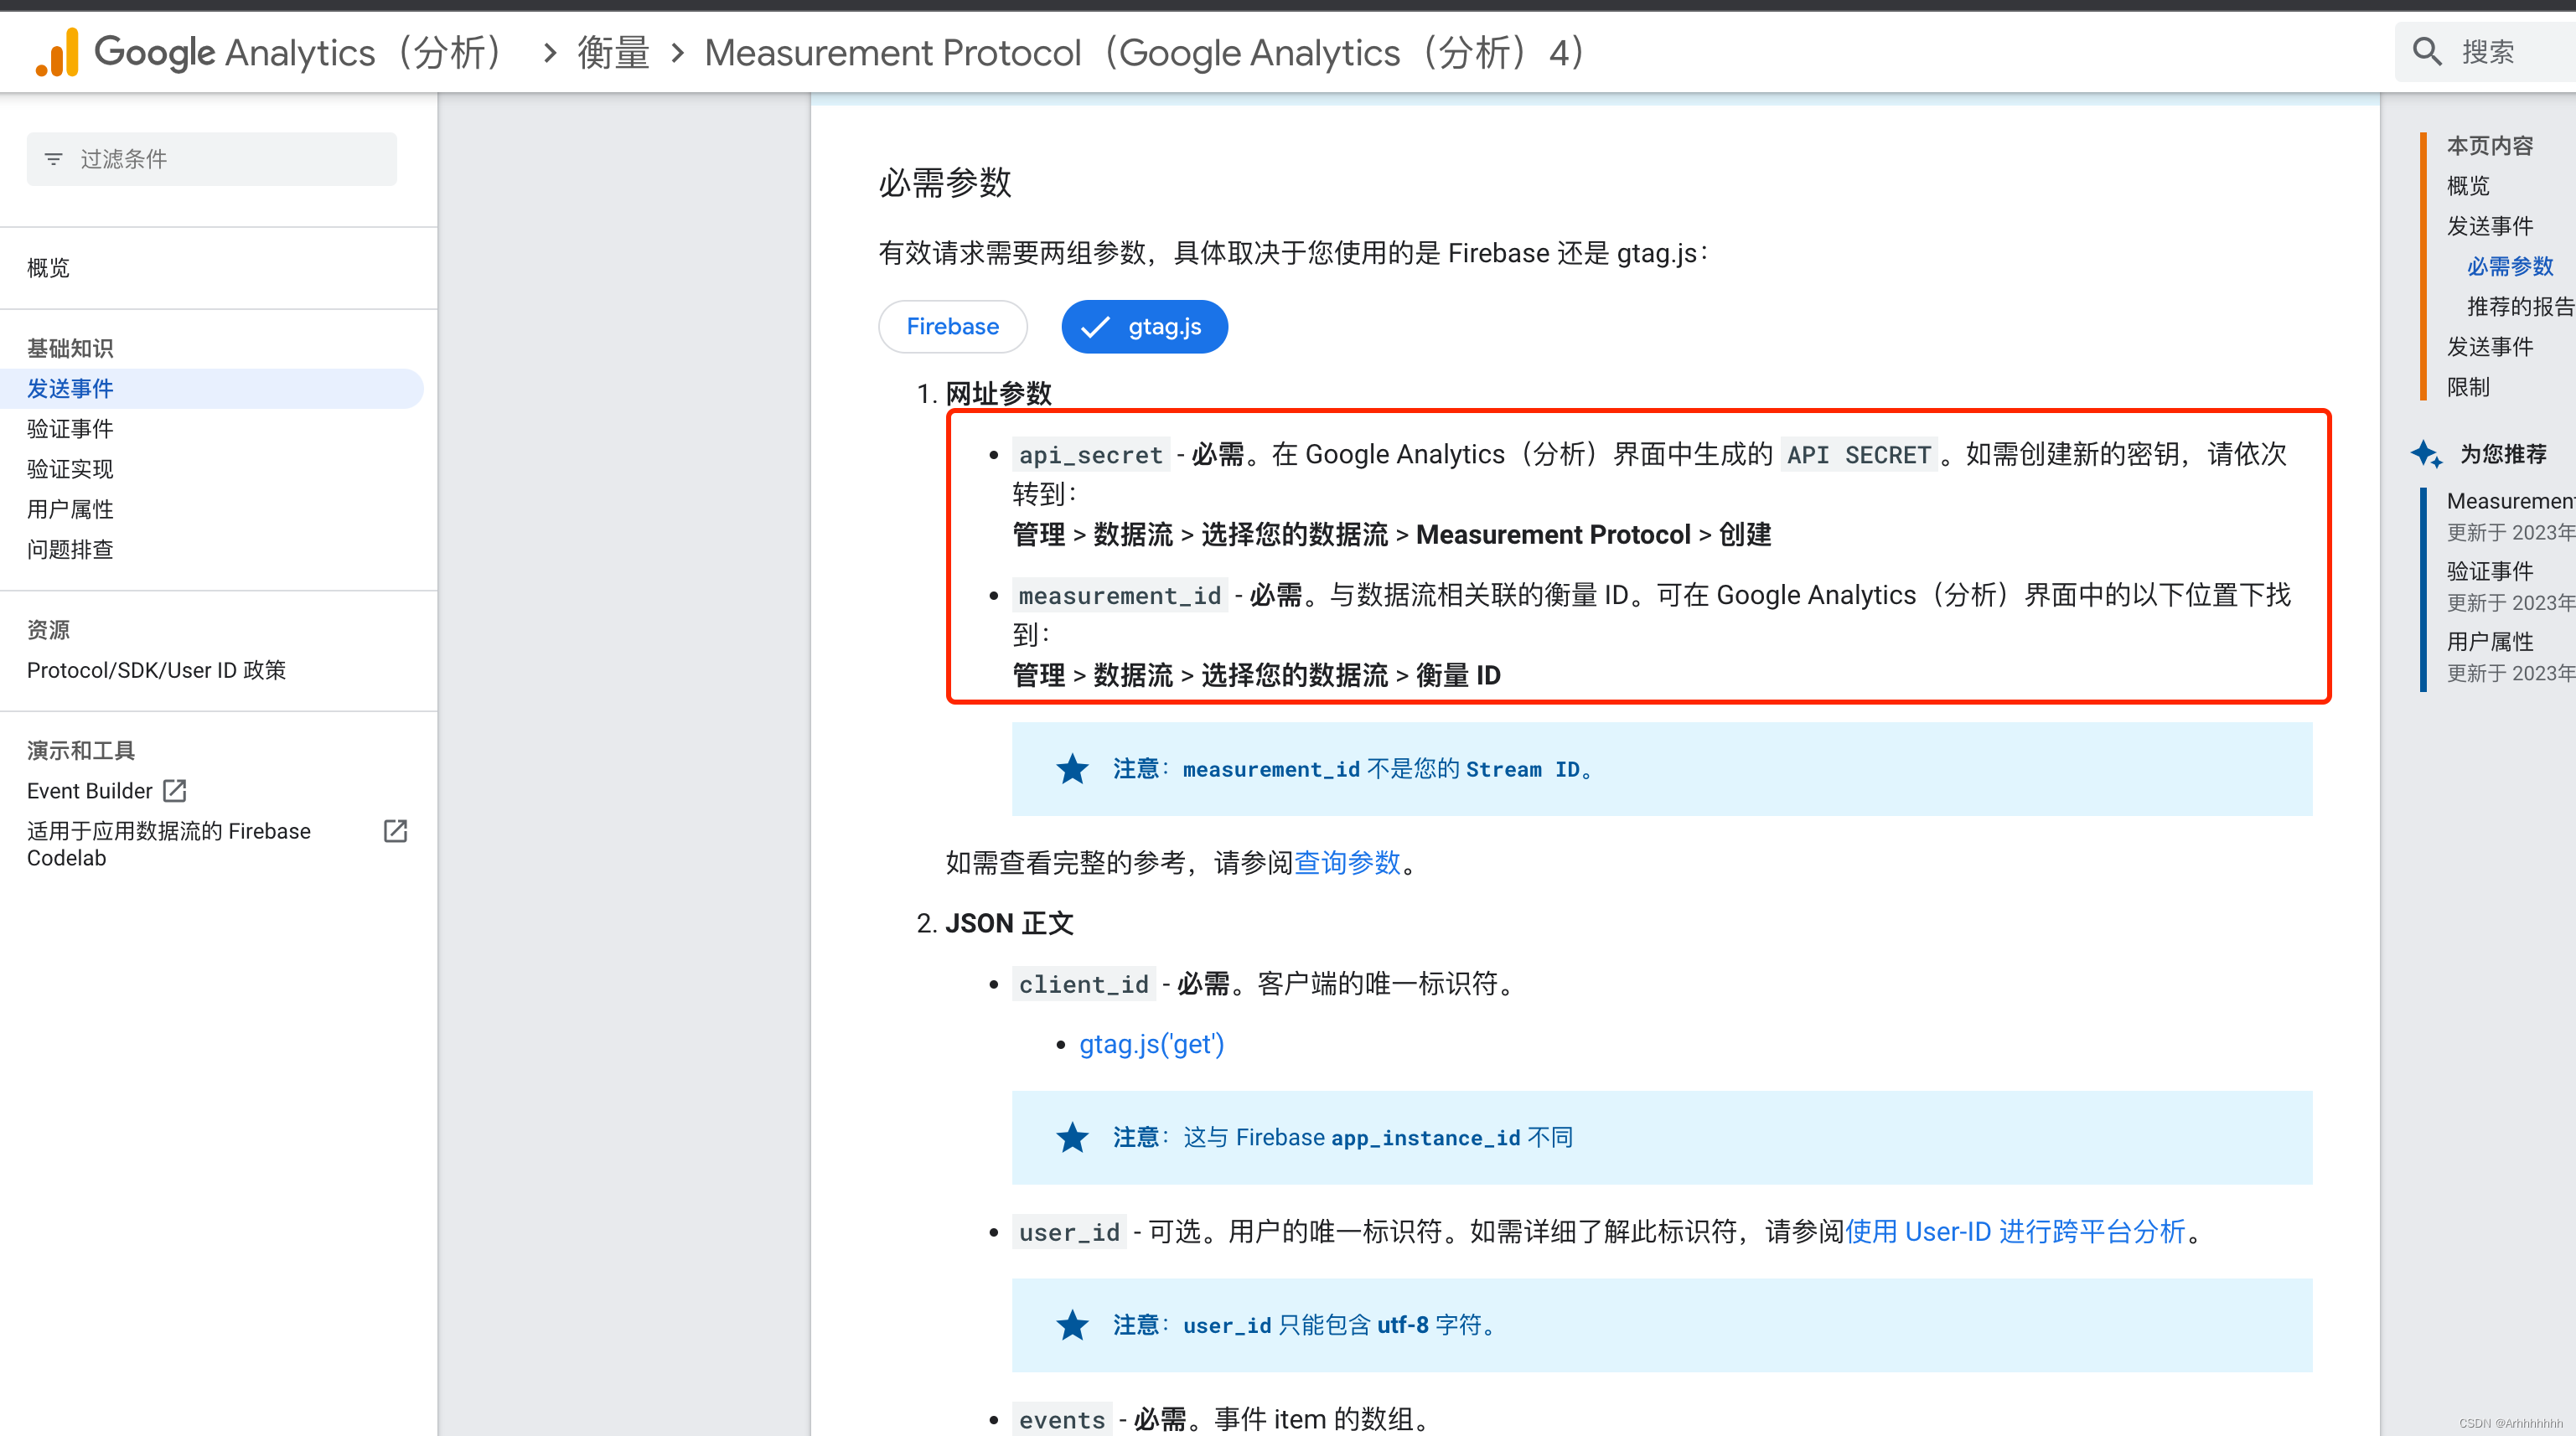The width and height of the screenshot is (2576, 1436).
Task: Click the JSON 正文 list heading
Action: (x=1009, y=923)
